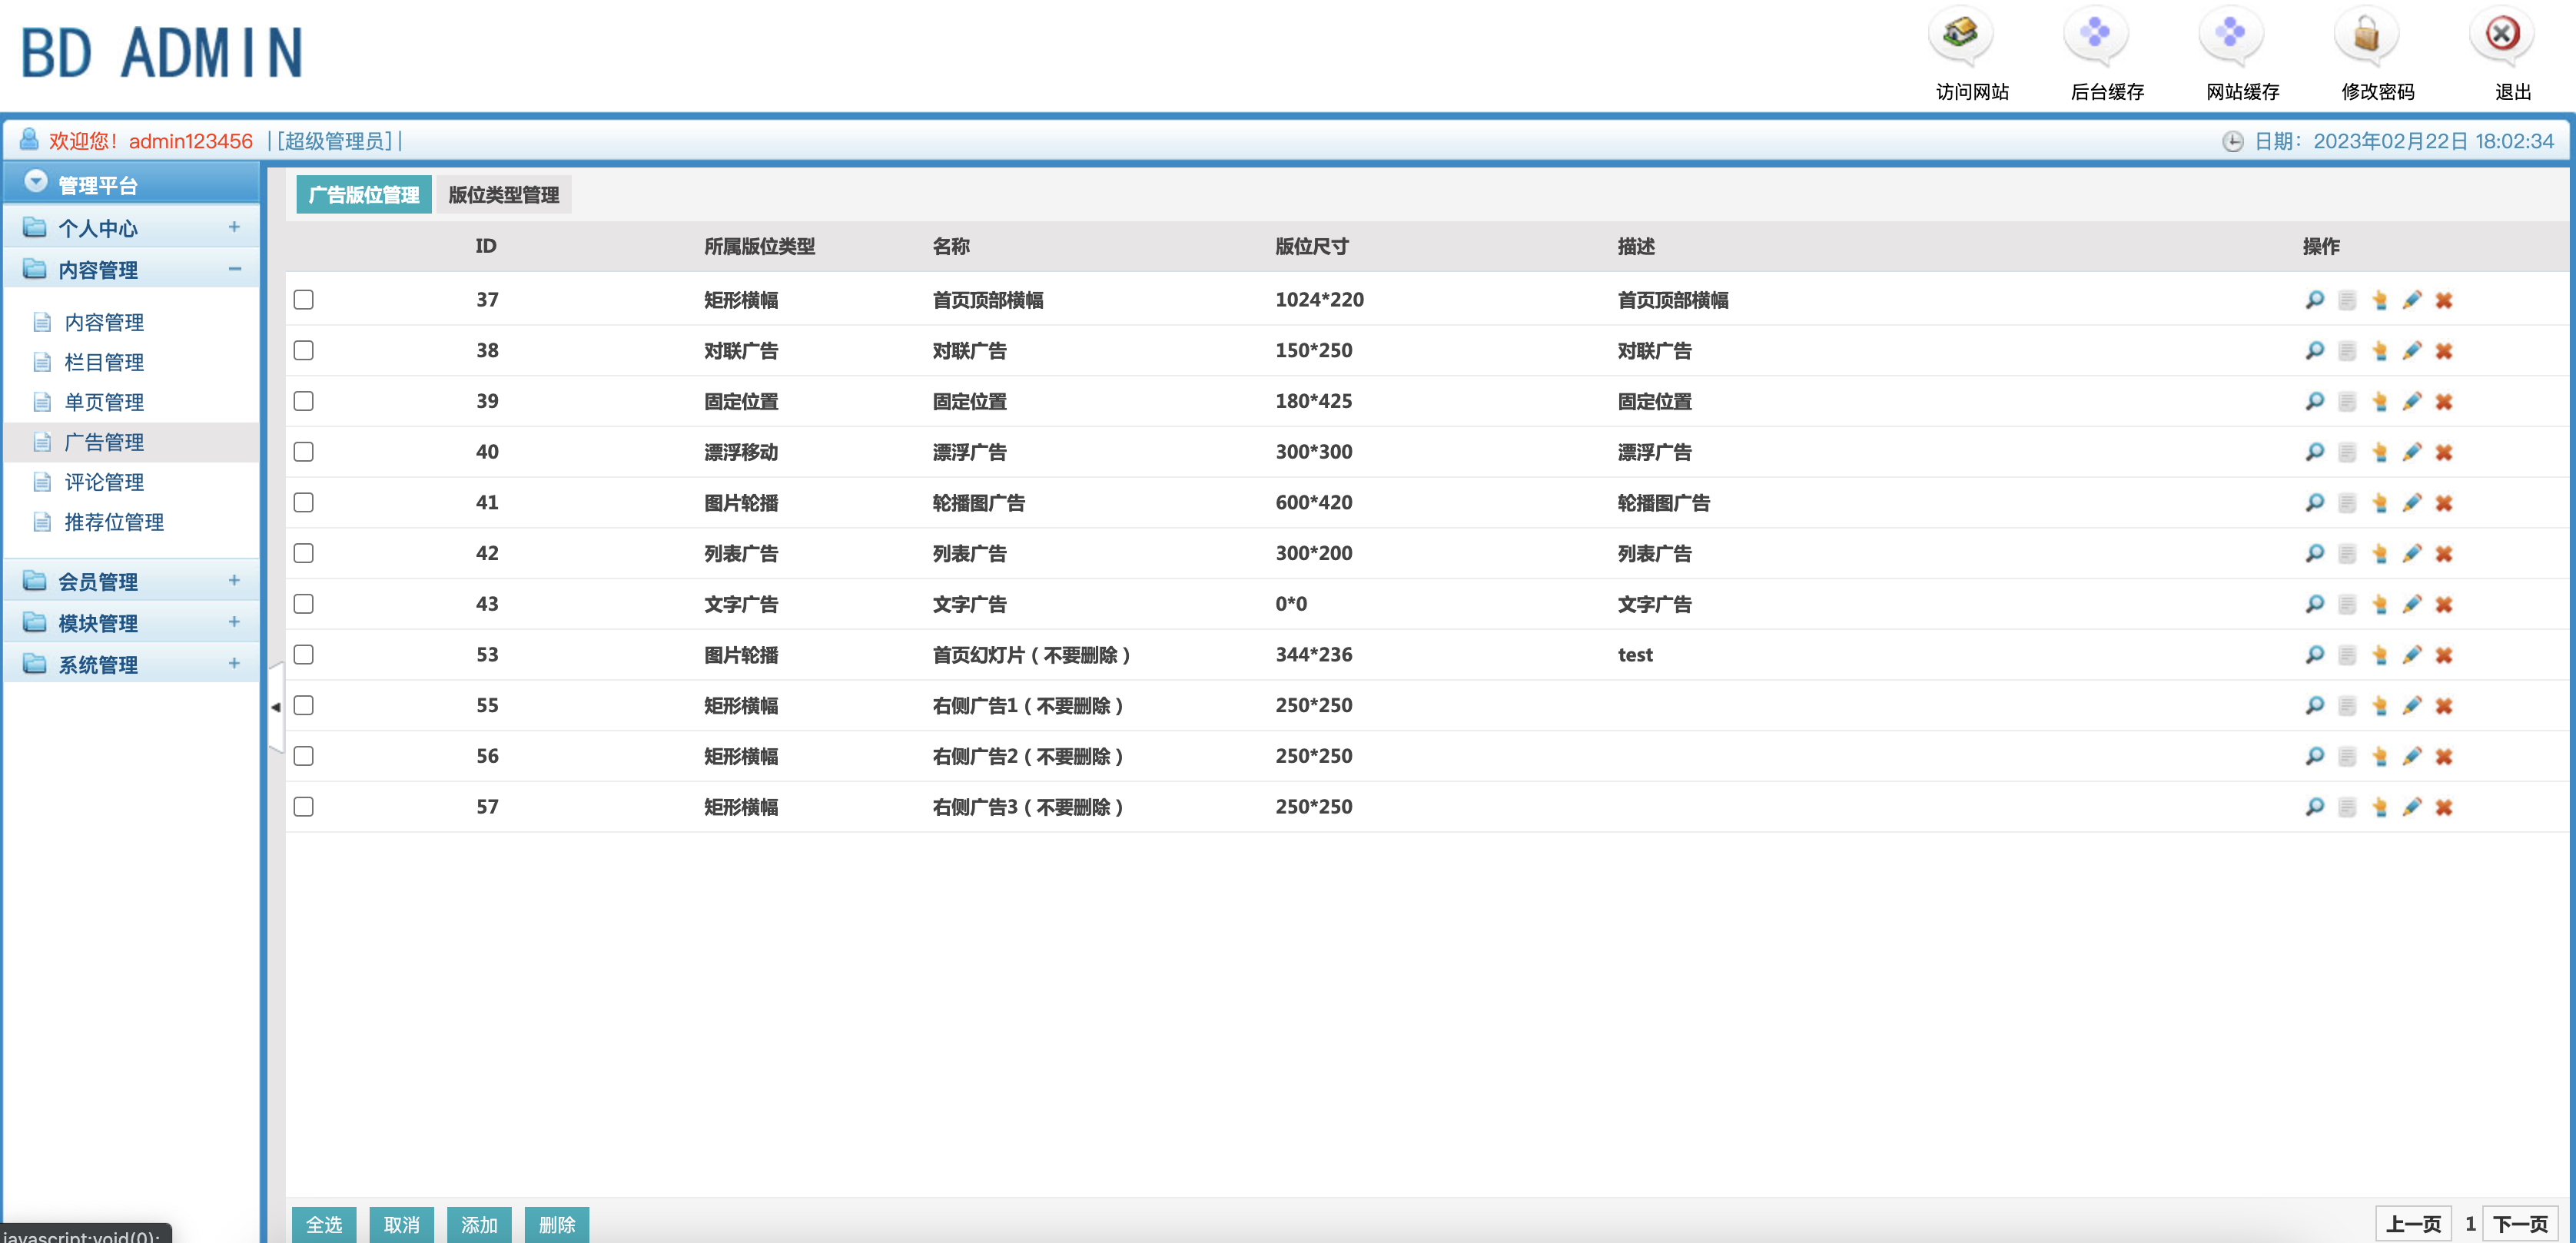Click magnifier icon in row 53
Image resolution: width=2576 pixels, height=1243 pixels.
tap(2314, 655)
